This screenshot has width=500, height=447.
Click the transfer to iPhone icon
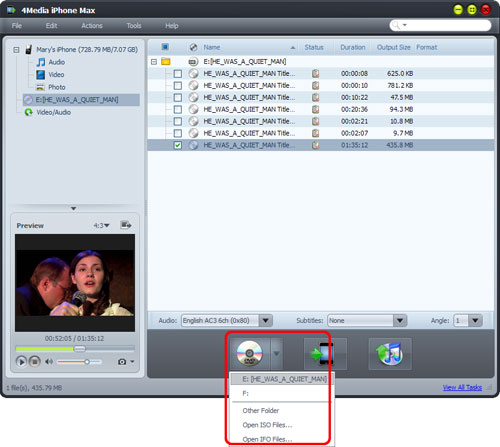pos(325,354)
